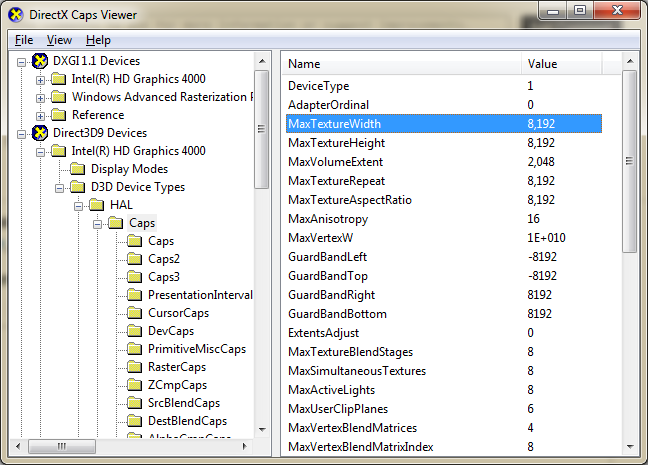Sort list by Value column header
Screen dimensions: 648x465
[561, 64]
